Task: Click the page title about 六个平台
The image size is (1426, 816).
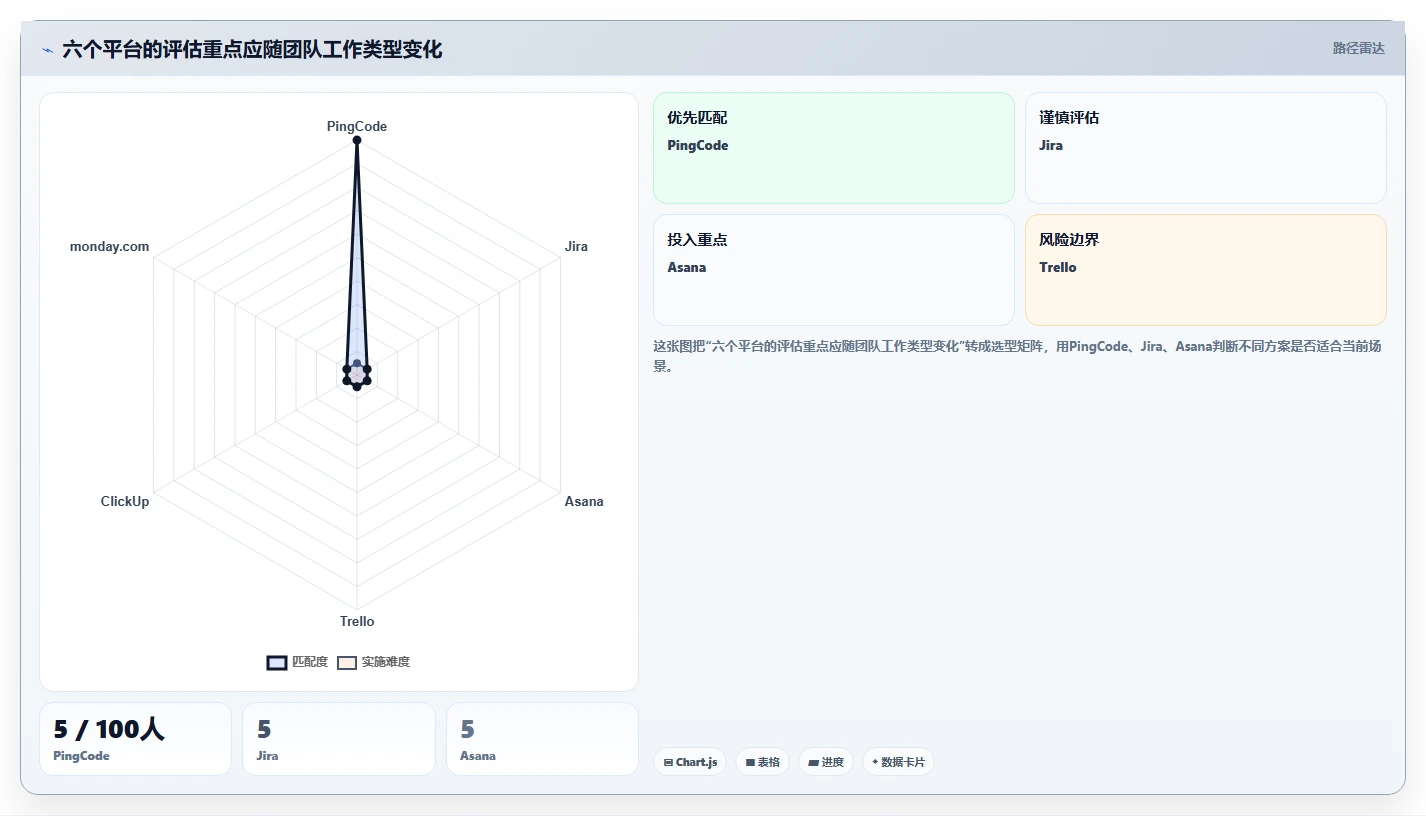Action: coord(252,49)
